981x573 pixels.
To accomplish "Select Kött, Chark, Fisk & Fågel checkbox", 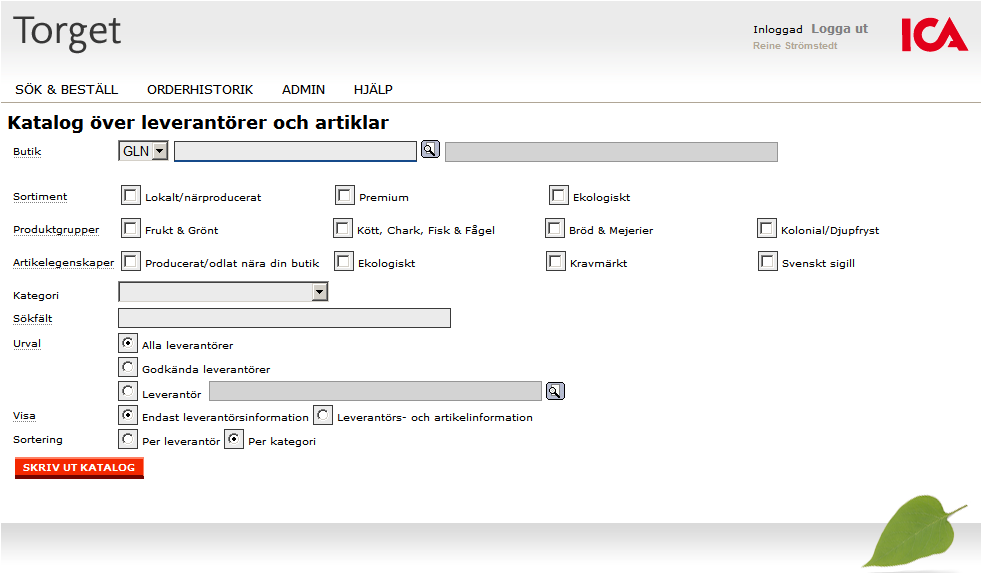I will point(343,228).
